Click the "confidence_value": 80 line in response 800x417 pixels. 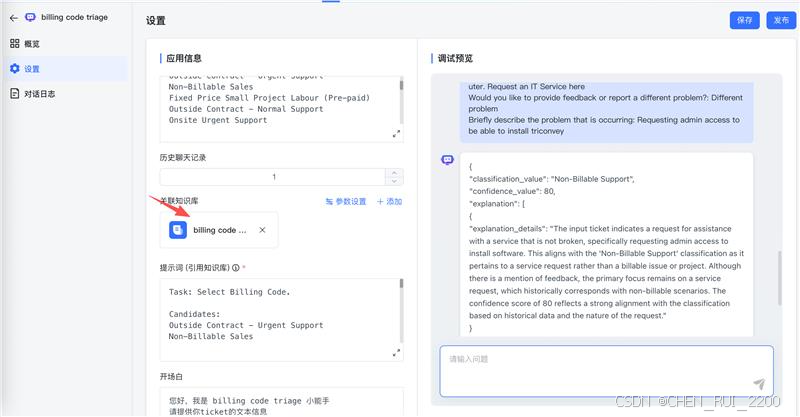pyautogui.click(x=512, y=191)
